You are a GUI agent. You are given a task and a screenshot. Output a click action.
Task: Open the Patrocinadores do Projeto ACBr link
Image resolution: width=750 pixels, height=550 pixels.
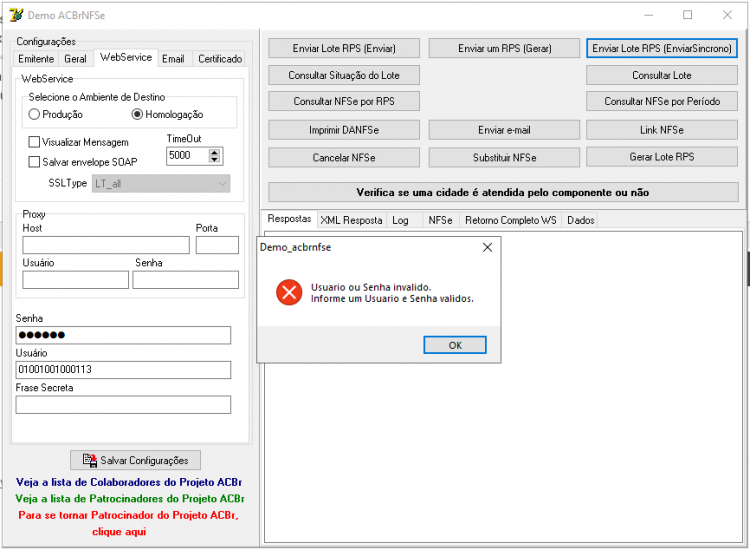(130, 498)
